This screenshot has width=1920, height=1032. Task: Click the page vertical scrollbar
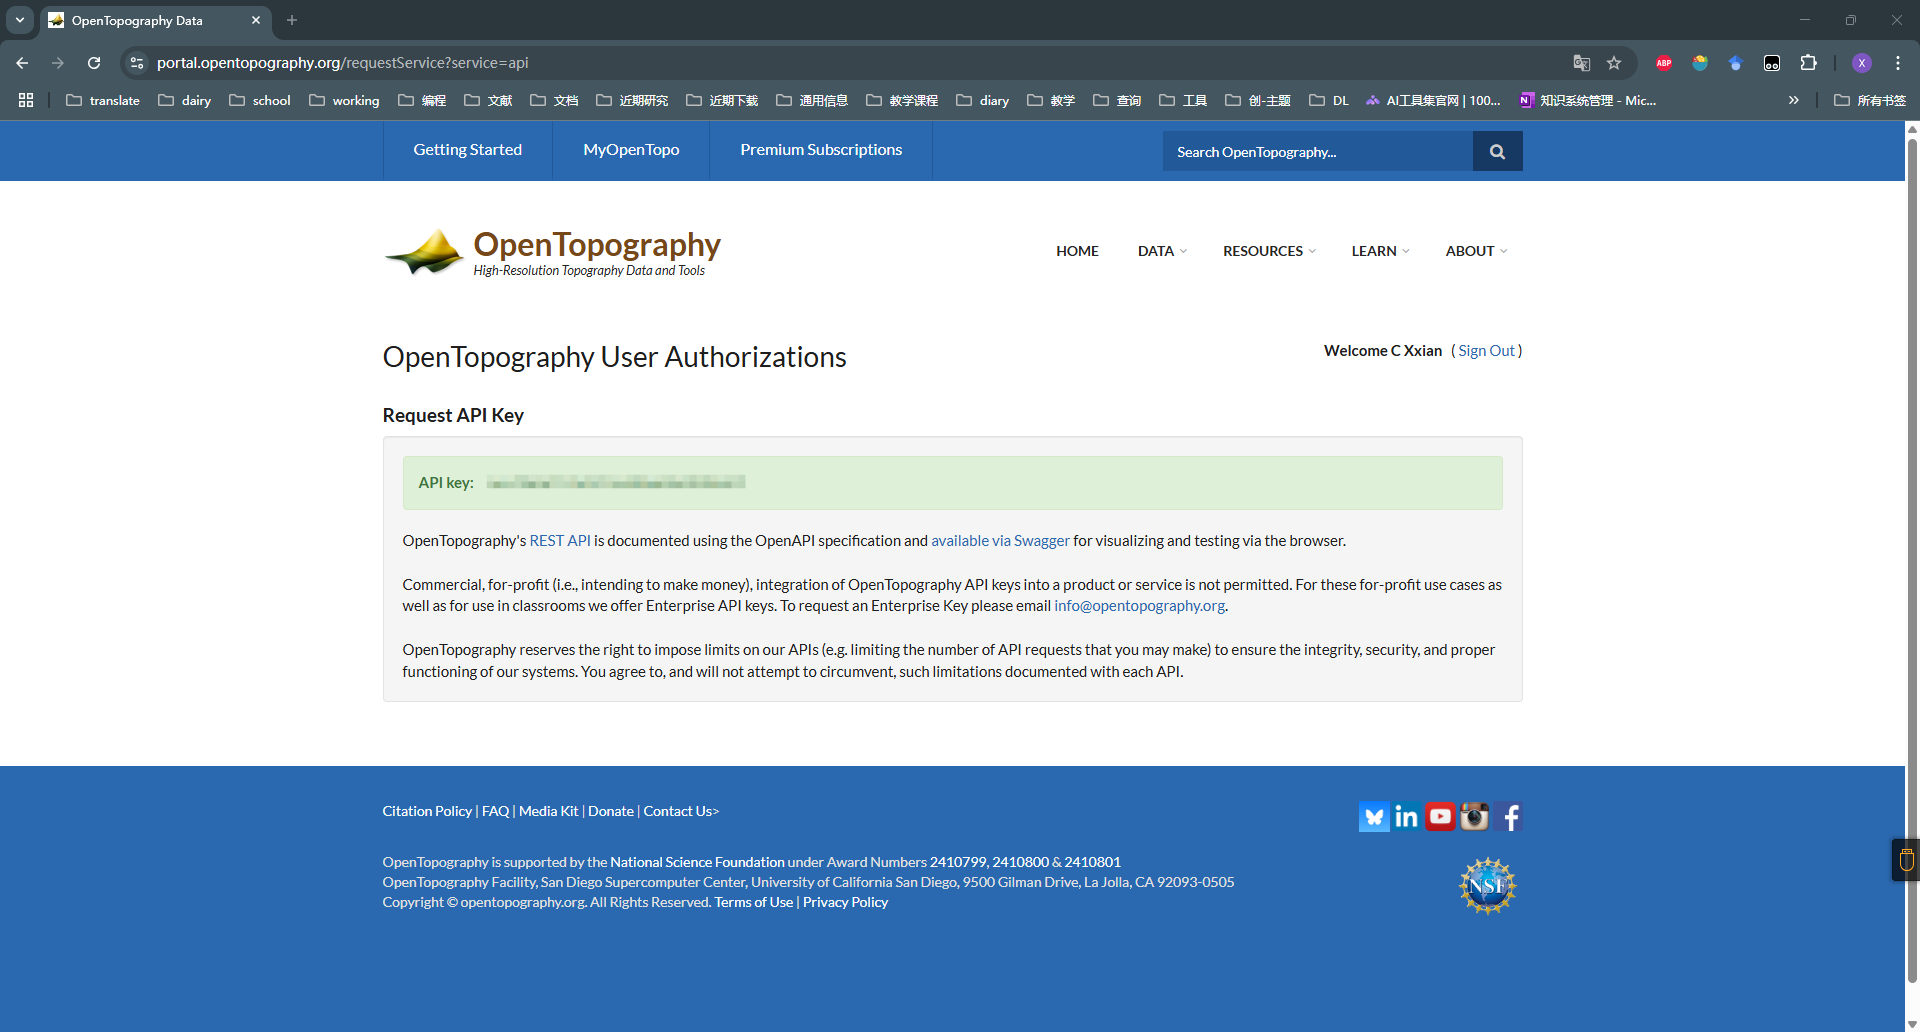click(1912, 560)
